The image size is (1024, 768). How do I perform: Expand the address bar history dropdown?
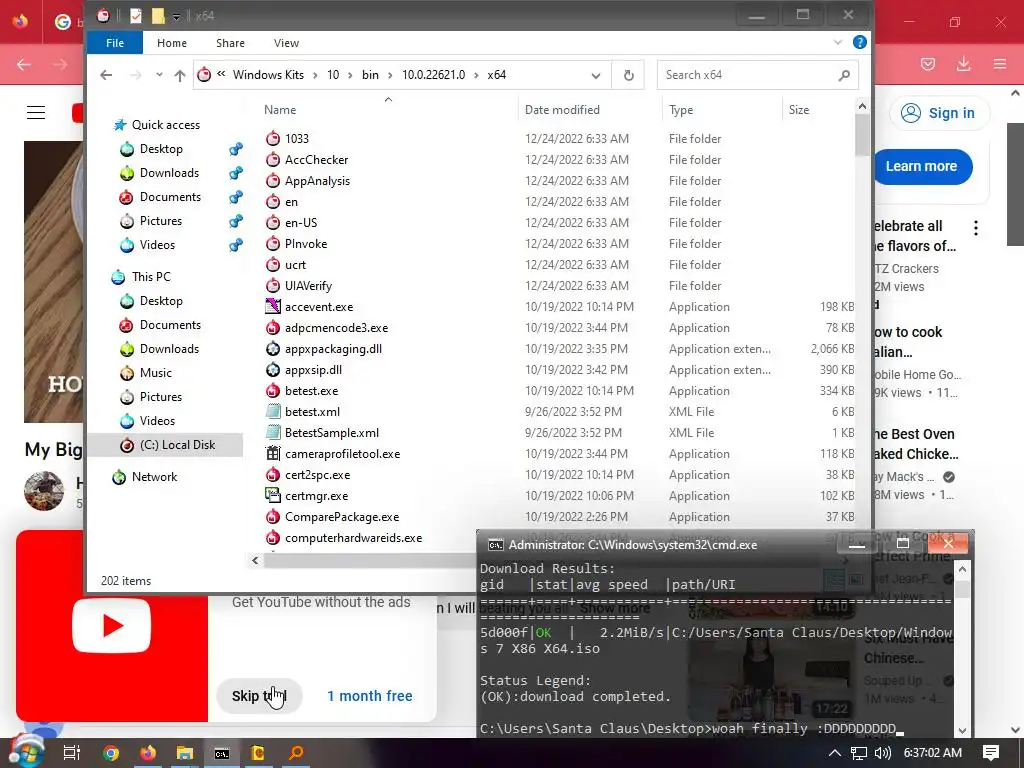coord(596,75)
